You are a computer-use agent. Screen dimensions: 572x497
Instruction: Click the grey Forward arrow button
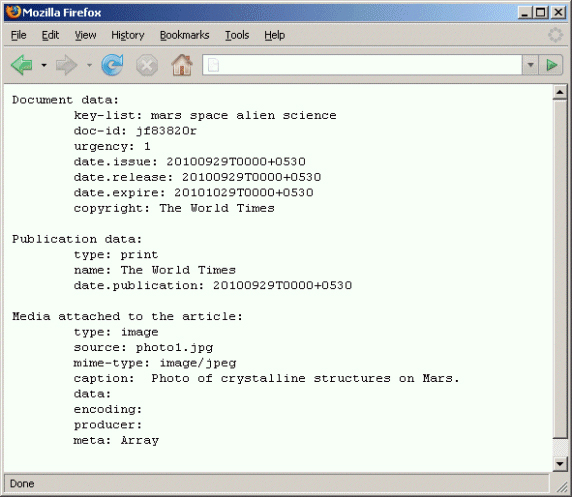(x=66, y=65)
